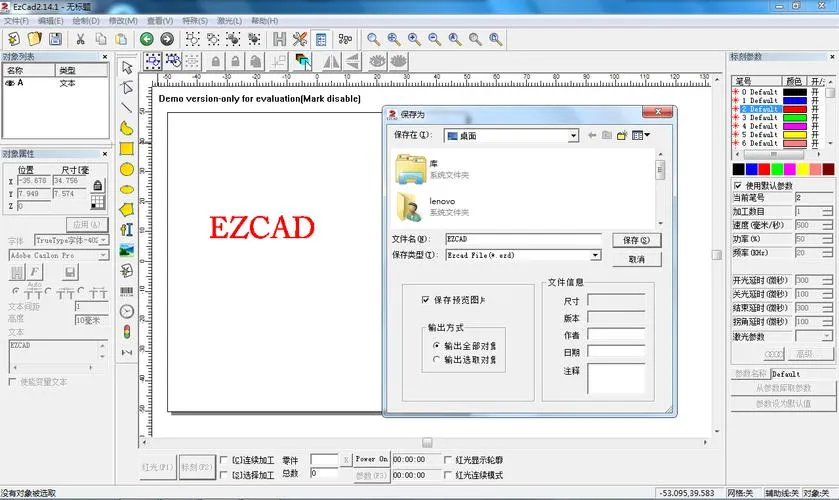839x500 pixels.
Task: Pick the blue color swatch in palette
Action: tap(751, 169)
